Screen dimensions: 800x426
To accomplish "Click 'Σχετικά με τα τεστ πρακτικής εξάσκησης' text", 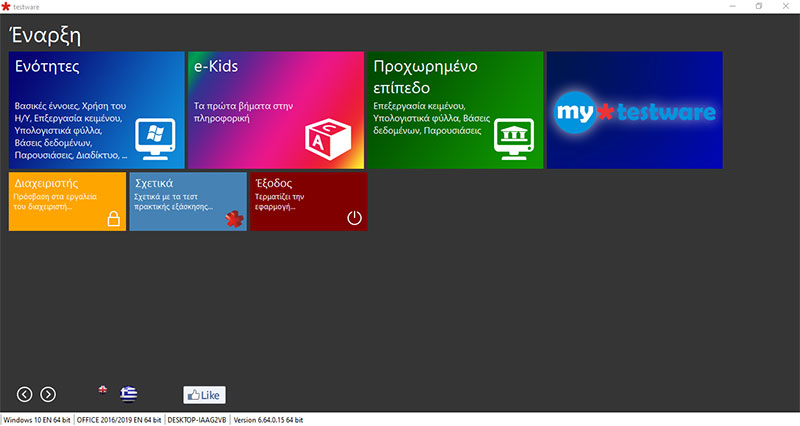I will tap(173, 202).
